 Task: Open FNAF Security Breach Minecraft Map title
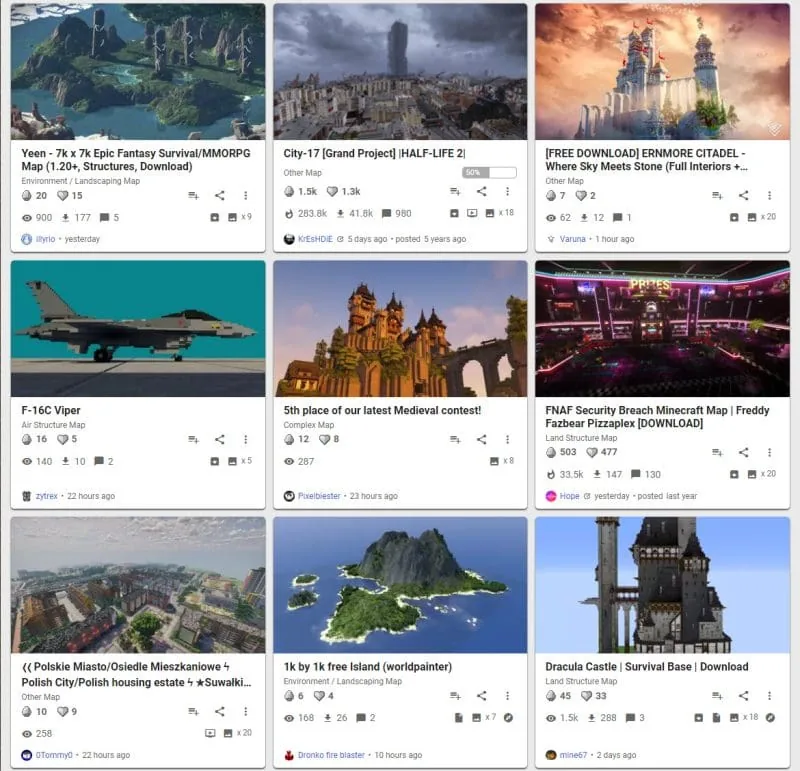point(657,417)
